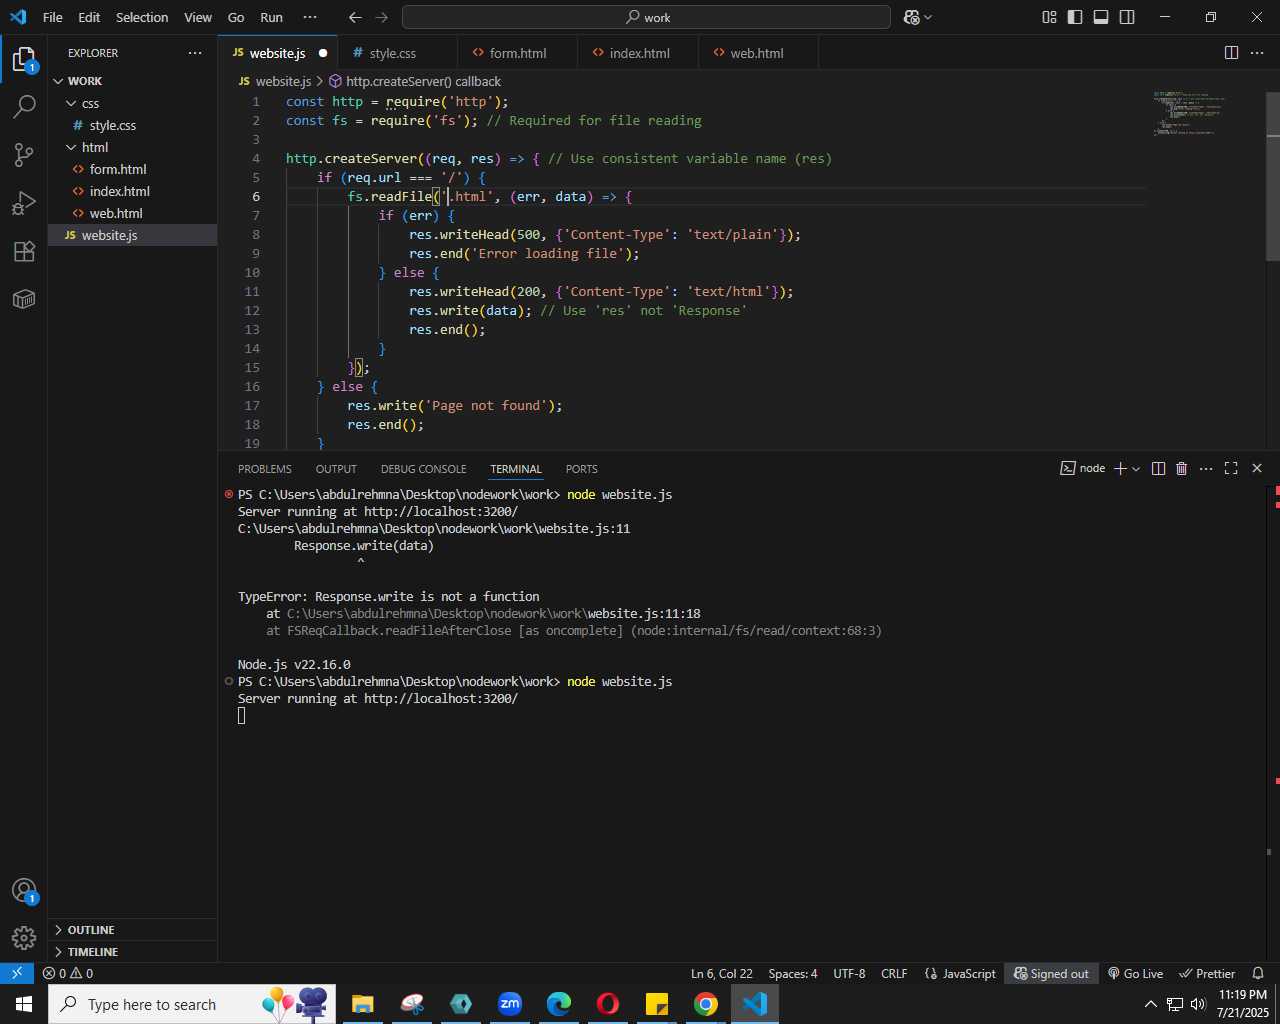Switch to the PORTS panel tab
This screenshot has width=1280, height=1024.
[581, 469]
